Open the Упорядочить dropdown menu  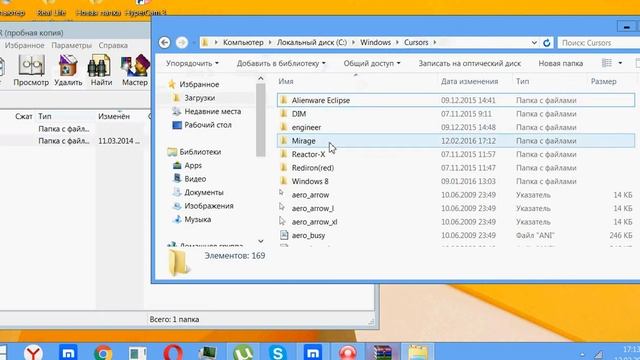[192, 63]
